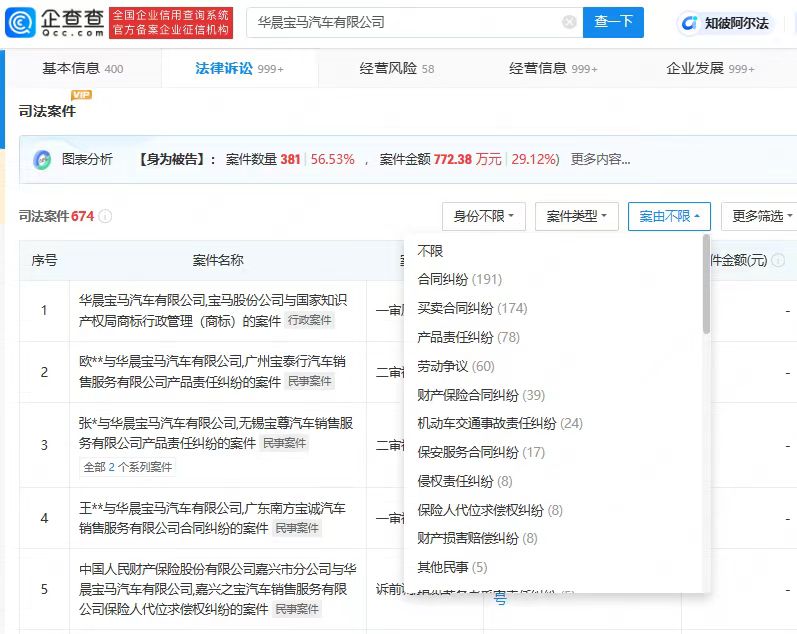The height and width of the screenshot is (634, 797).
Task: Select 合同纠纷 (191) from the list
Action: pos(459,280)
